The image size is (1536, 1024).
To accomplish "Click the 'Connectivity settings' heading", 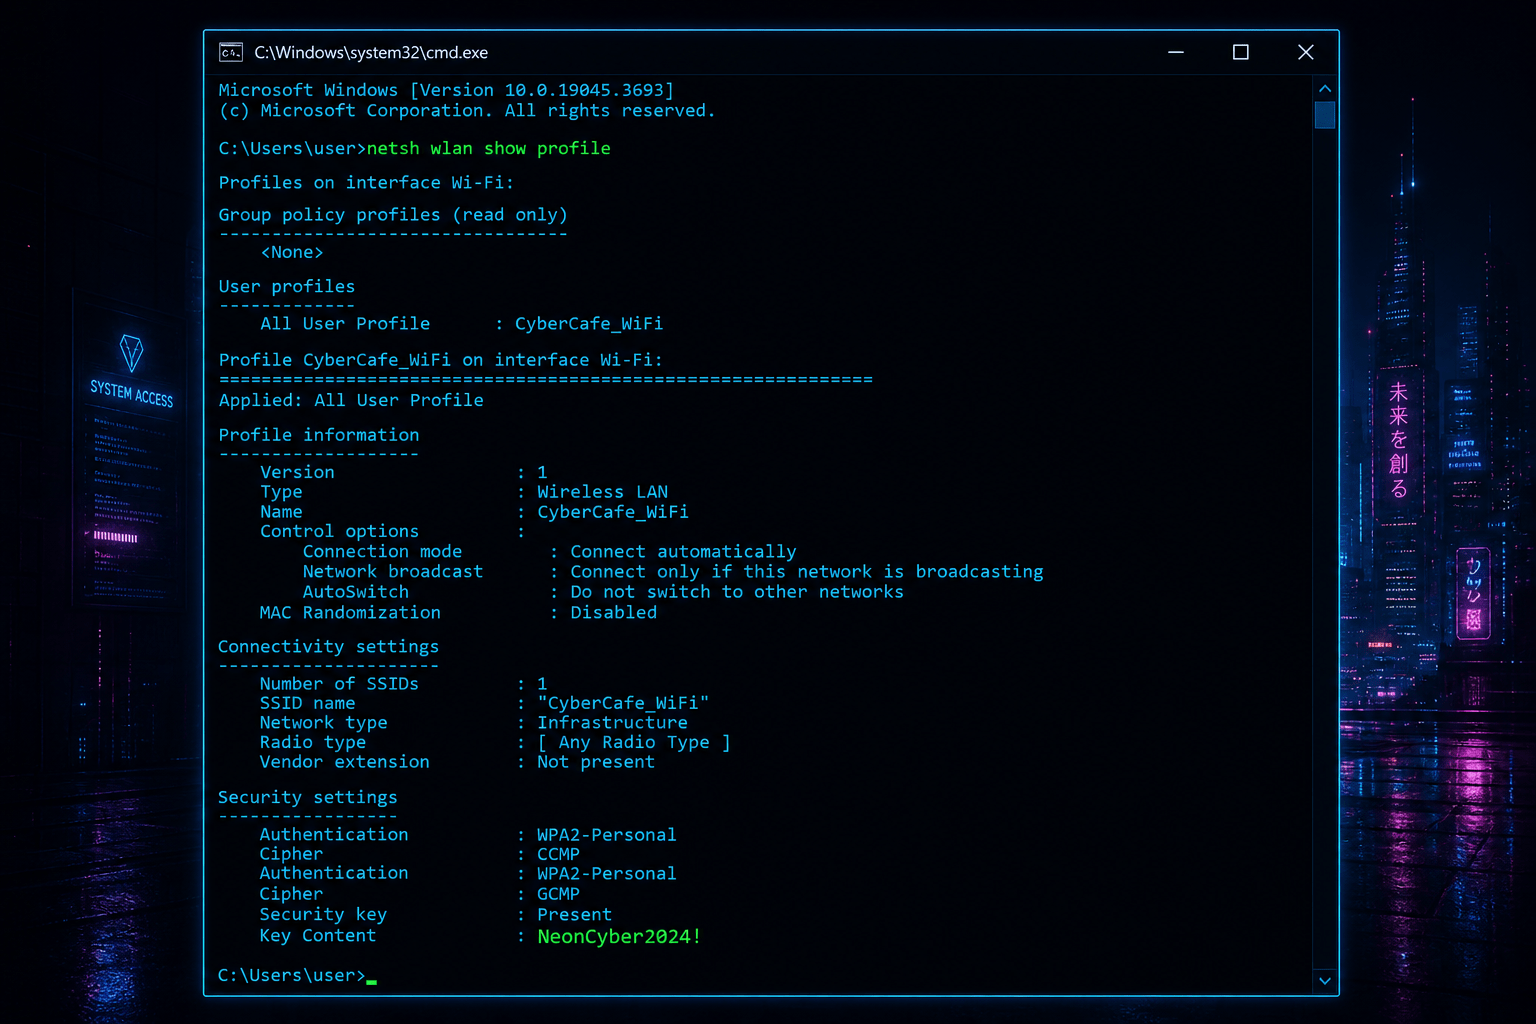I will (x=328, y=647).
